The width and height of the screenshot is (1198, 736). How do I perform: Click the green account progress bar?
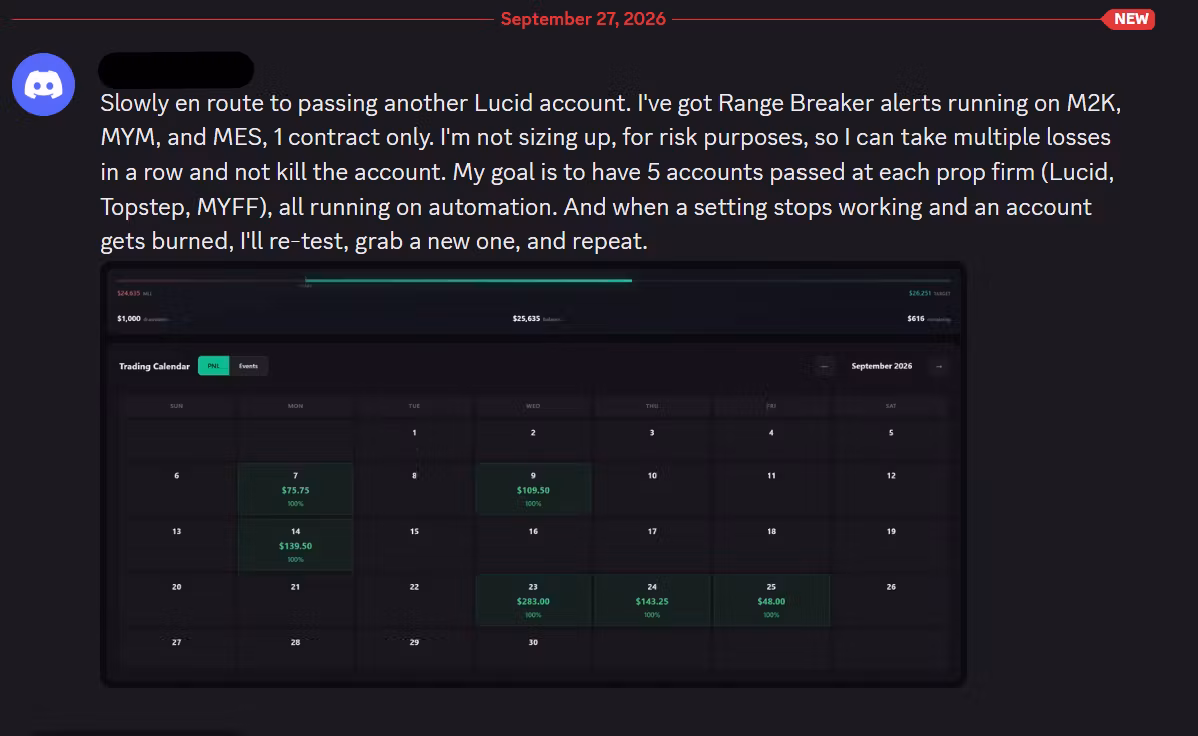pos(468,280)
